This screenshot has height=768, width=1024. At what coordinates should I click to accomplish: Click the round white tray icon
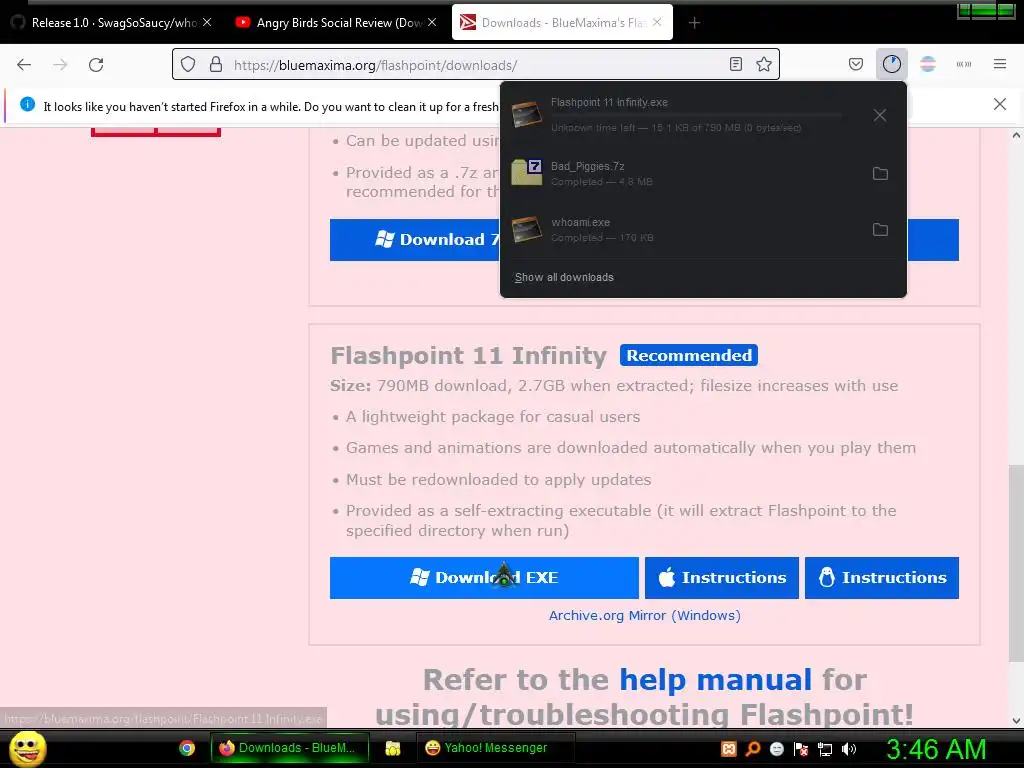click(x=777, y=749)
